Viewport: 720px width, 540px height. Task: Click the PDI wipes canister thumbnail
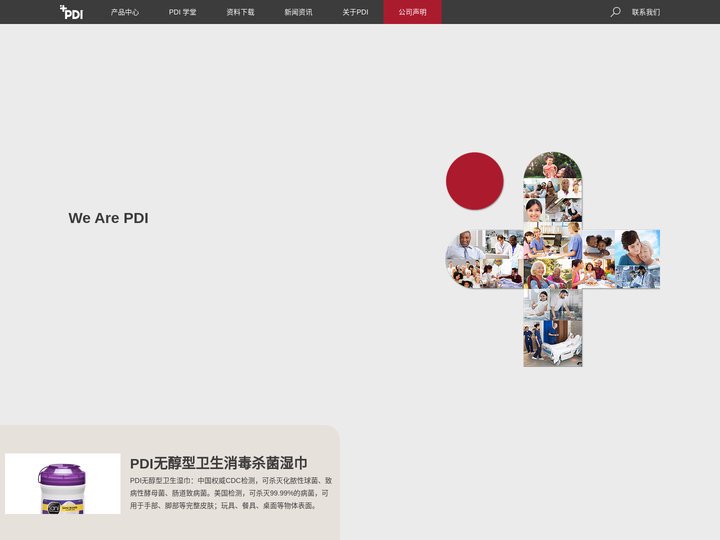pos(63,484)
